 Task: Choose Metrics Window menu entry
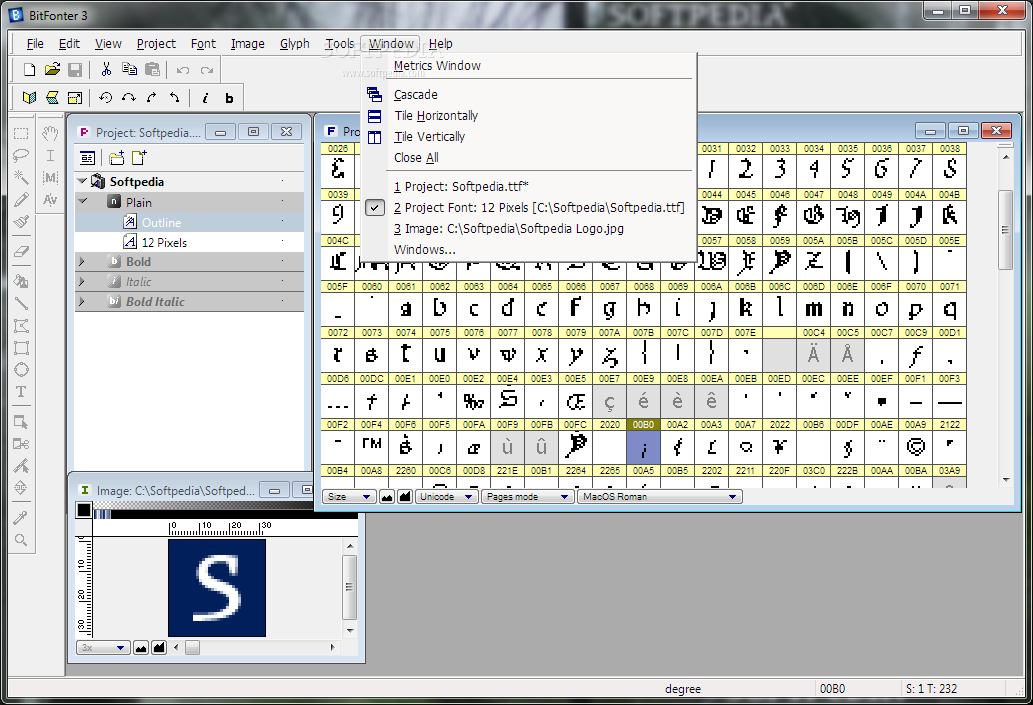[x=437, y=66]
